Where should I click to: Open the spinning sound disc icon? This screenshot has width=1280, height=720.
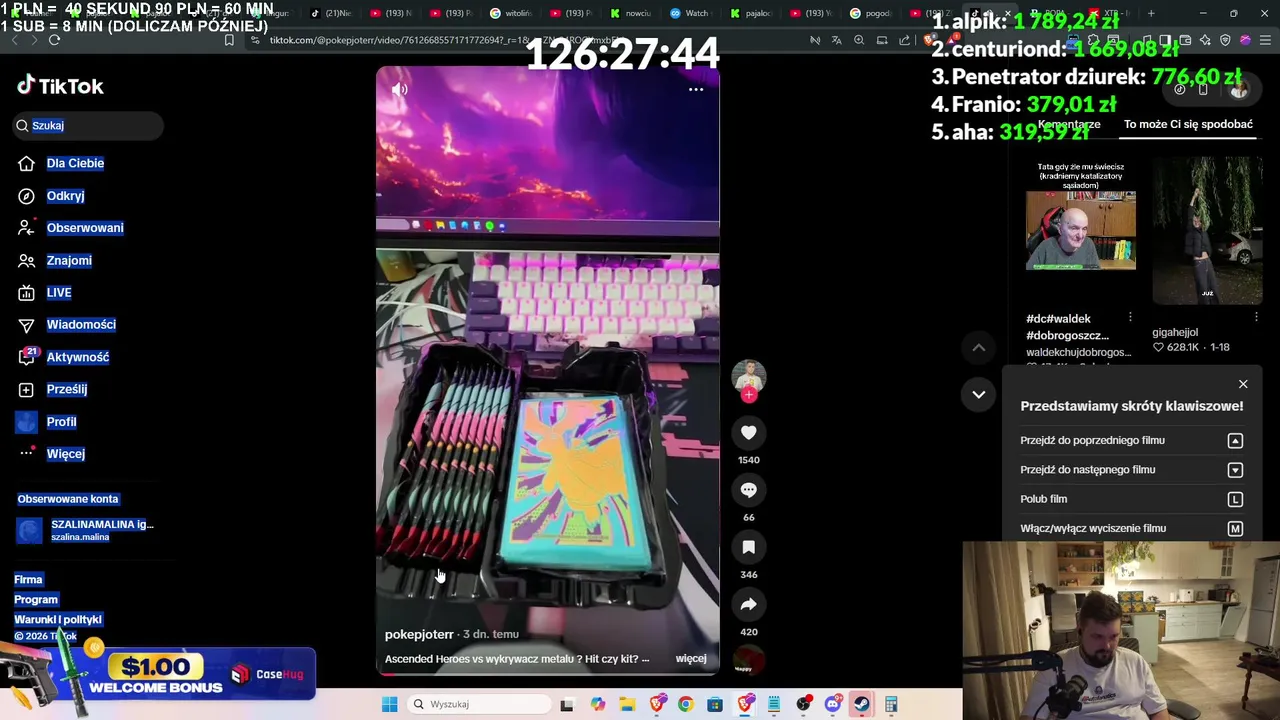tap(748, 661)
